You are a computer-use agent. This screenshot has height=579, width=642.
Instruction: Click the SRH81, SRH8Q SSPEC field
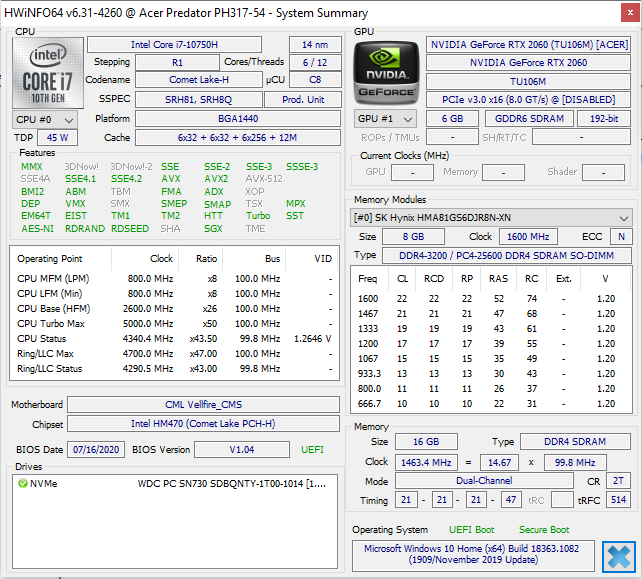click(199, 100)
